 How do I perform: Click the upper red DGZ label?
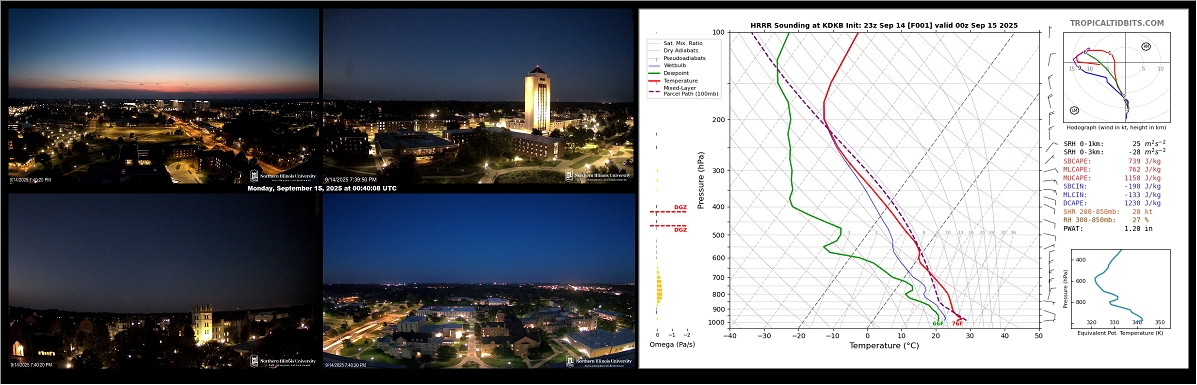680,208
